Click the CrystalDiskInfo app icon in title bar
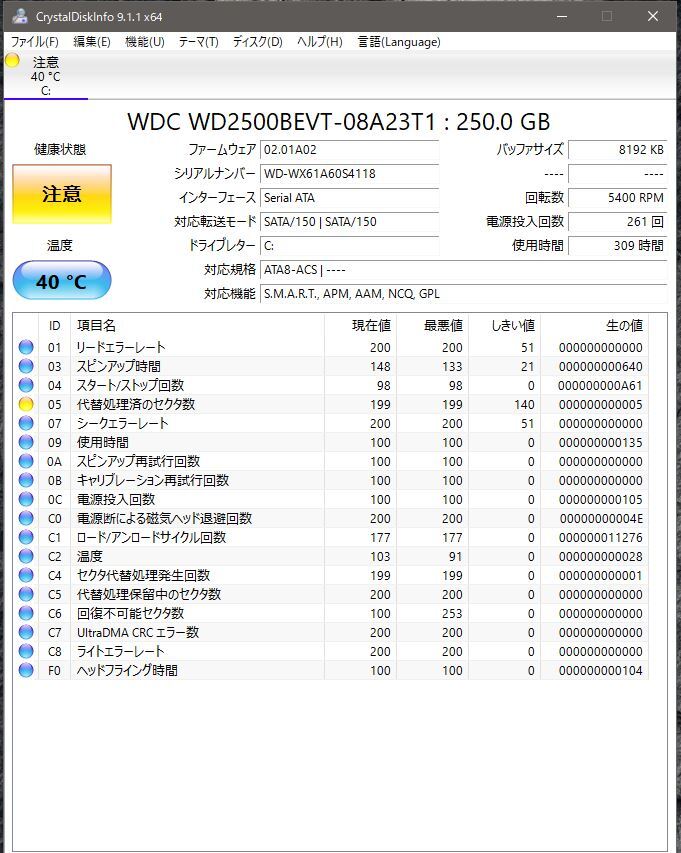This screenshot has height=853, width=681. coord(20,16)
